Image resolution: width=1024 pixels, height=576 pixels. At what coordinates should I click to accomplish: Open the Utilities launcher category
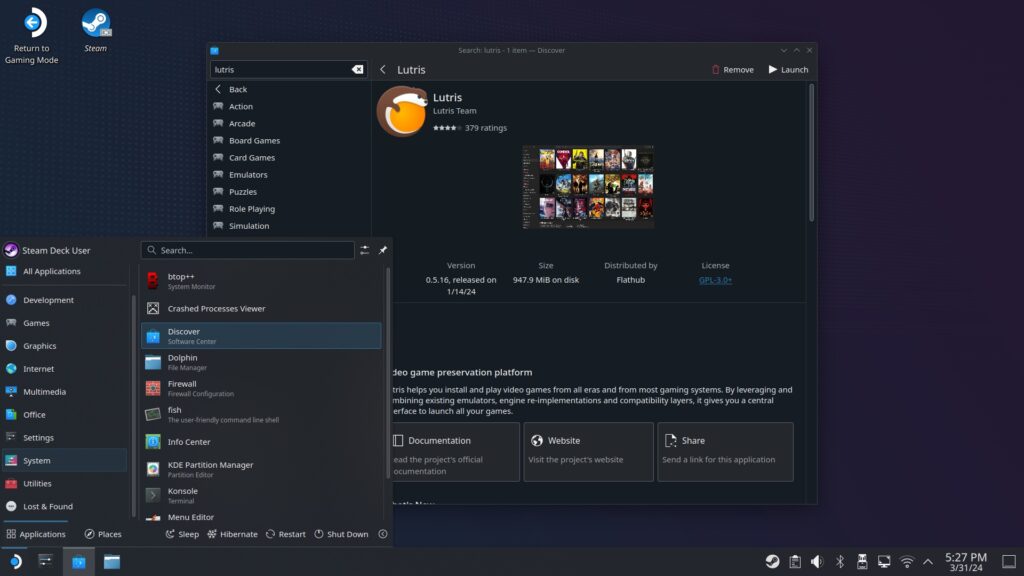pos(65,483)
